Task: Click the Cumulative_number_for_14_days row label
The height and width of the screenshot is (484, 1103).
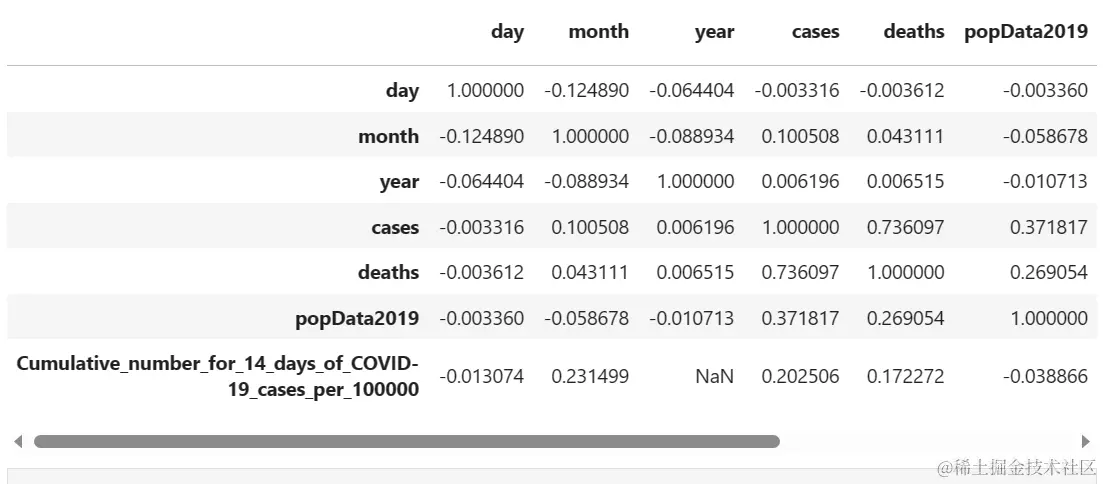Action: tap(218, 376)
